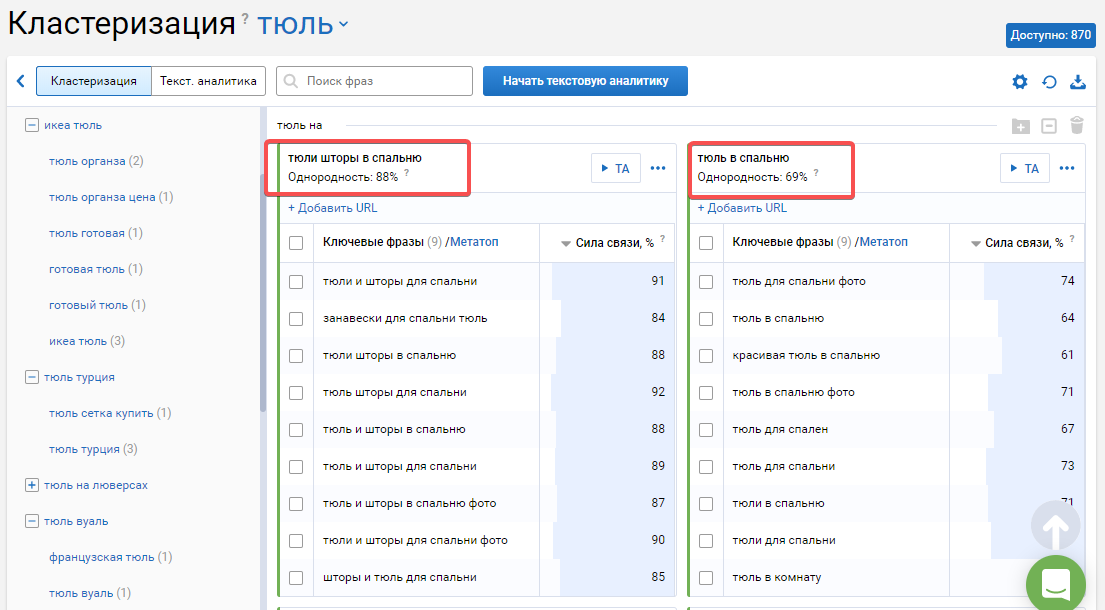Click the scroll-to-top arrow button
The image size is (1105, 610).
coord(1055,526)
